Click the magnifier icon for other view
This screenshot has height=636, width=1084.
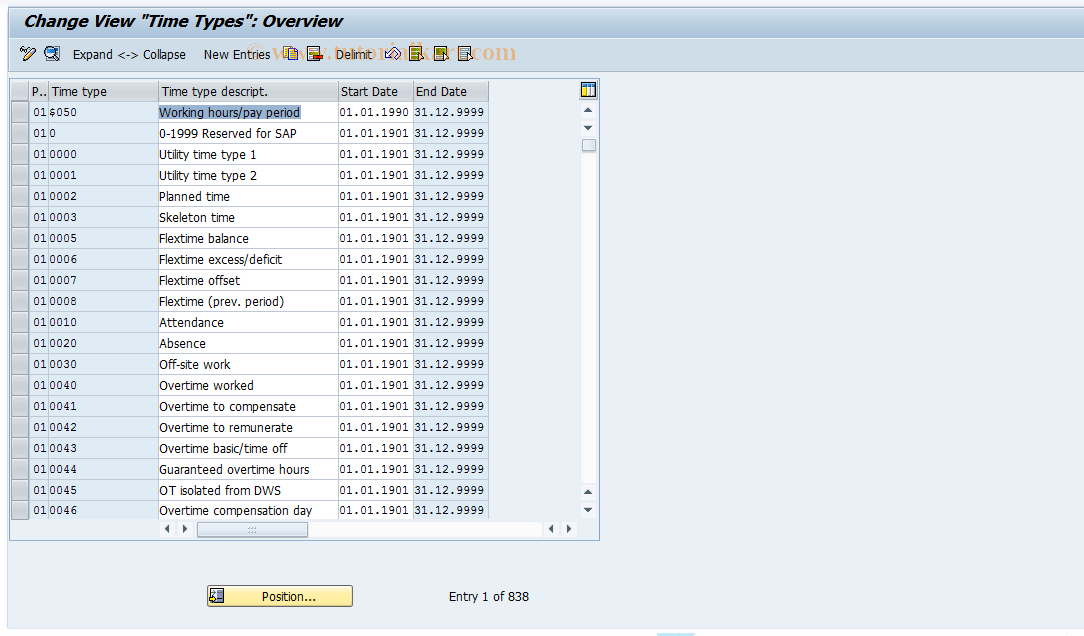click(x=52, y=54)
